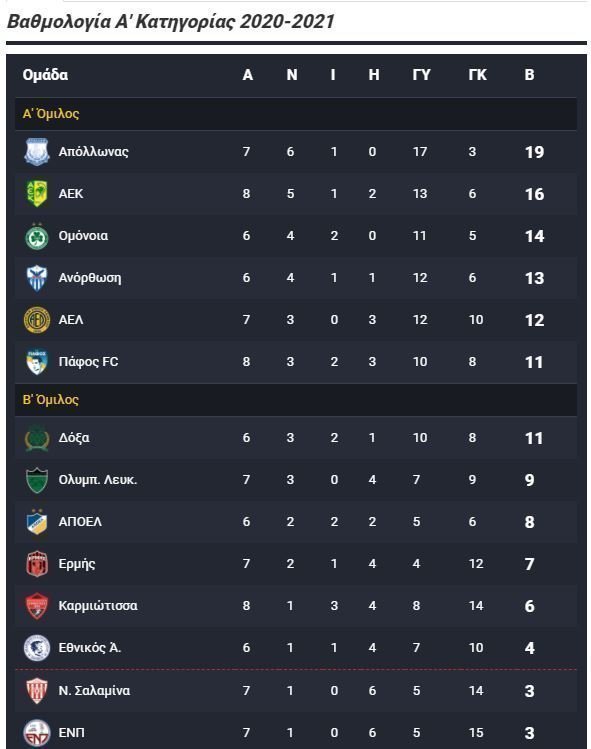Open the Ερμής red team badge

pos(37,564)
